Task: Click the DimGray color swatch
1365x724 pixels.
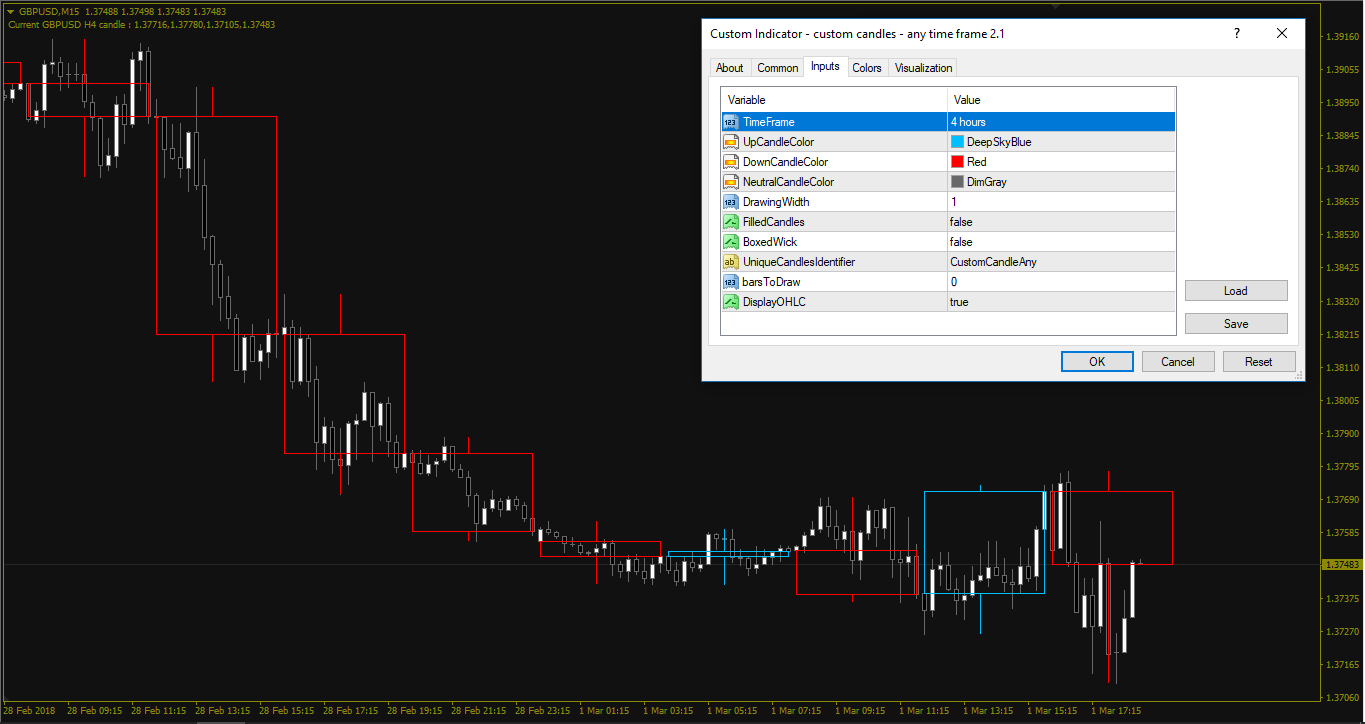Action: 957,182
